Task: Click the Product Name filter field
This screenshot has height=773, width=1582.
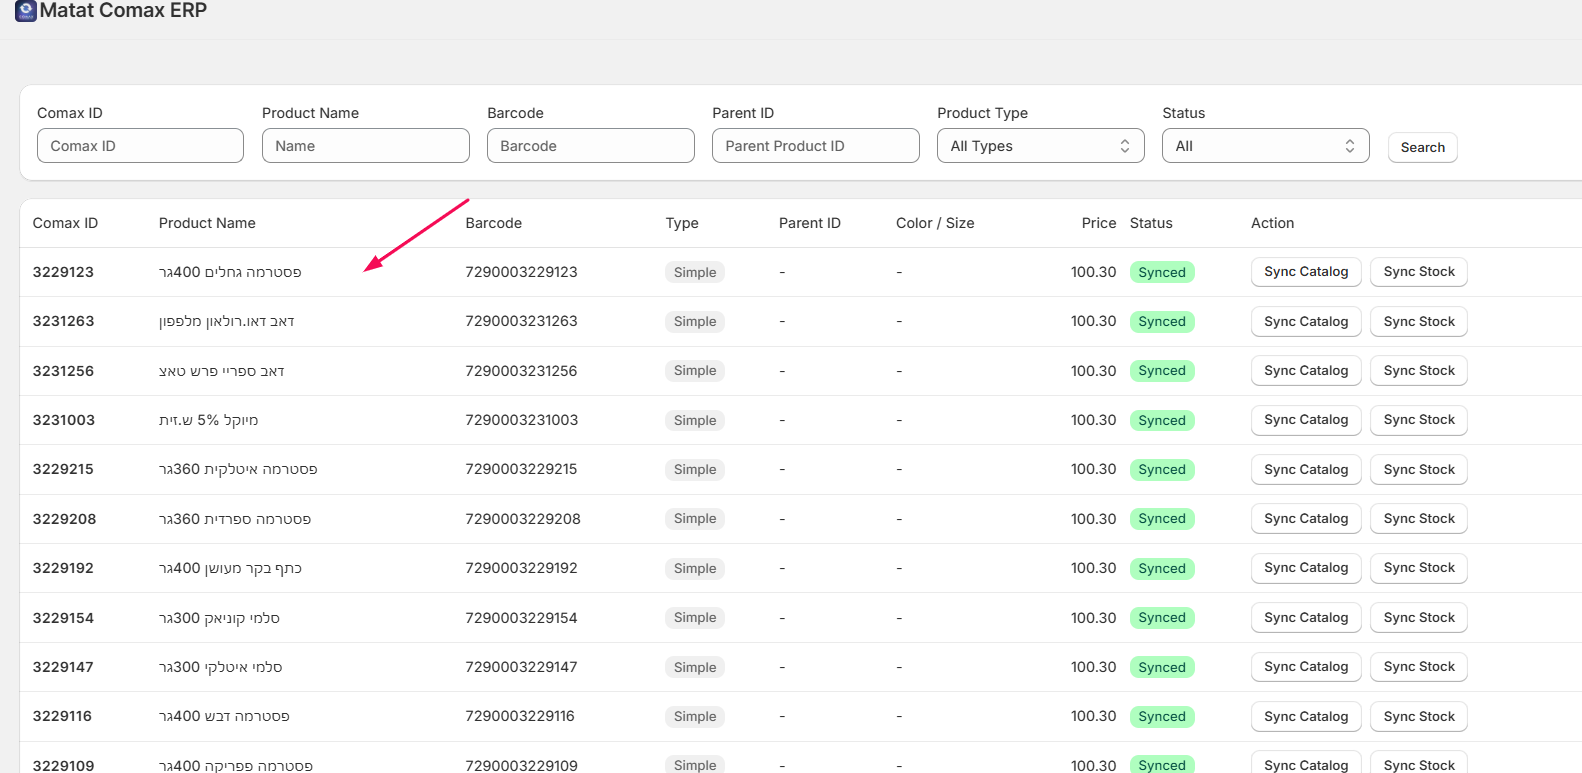Action: (x=365, y=146)
